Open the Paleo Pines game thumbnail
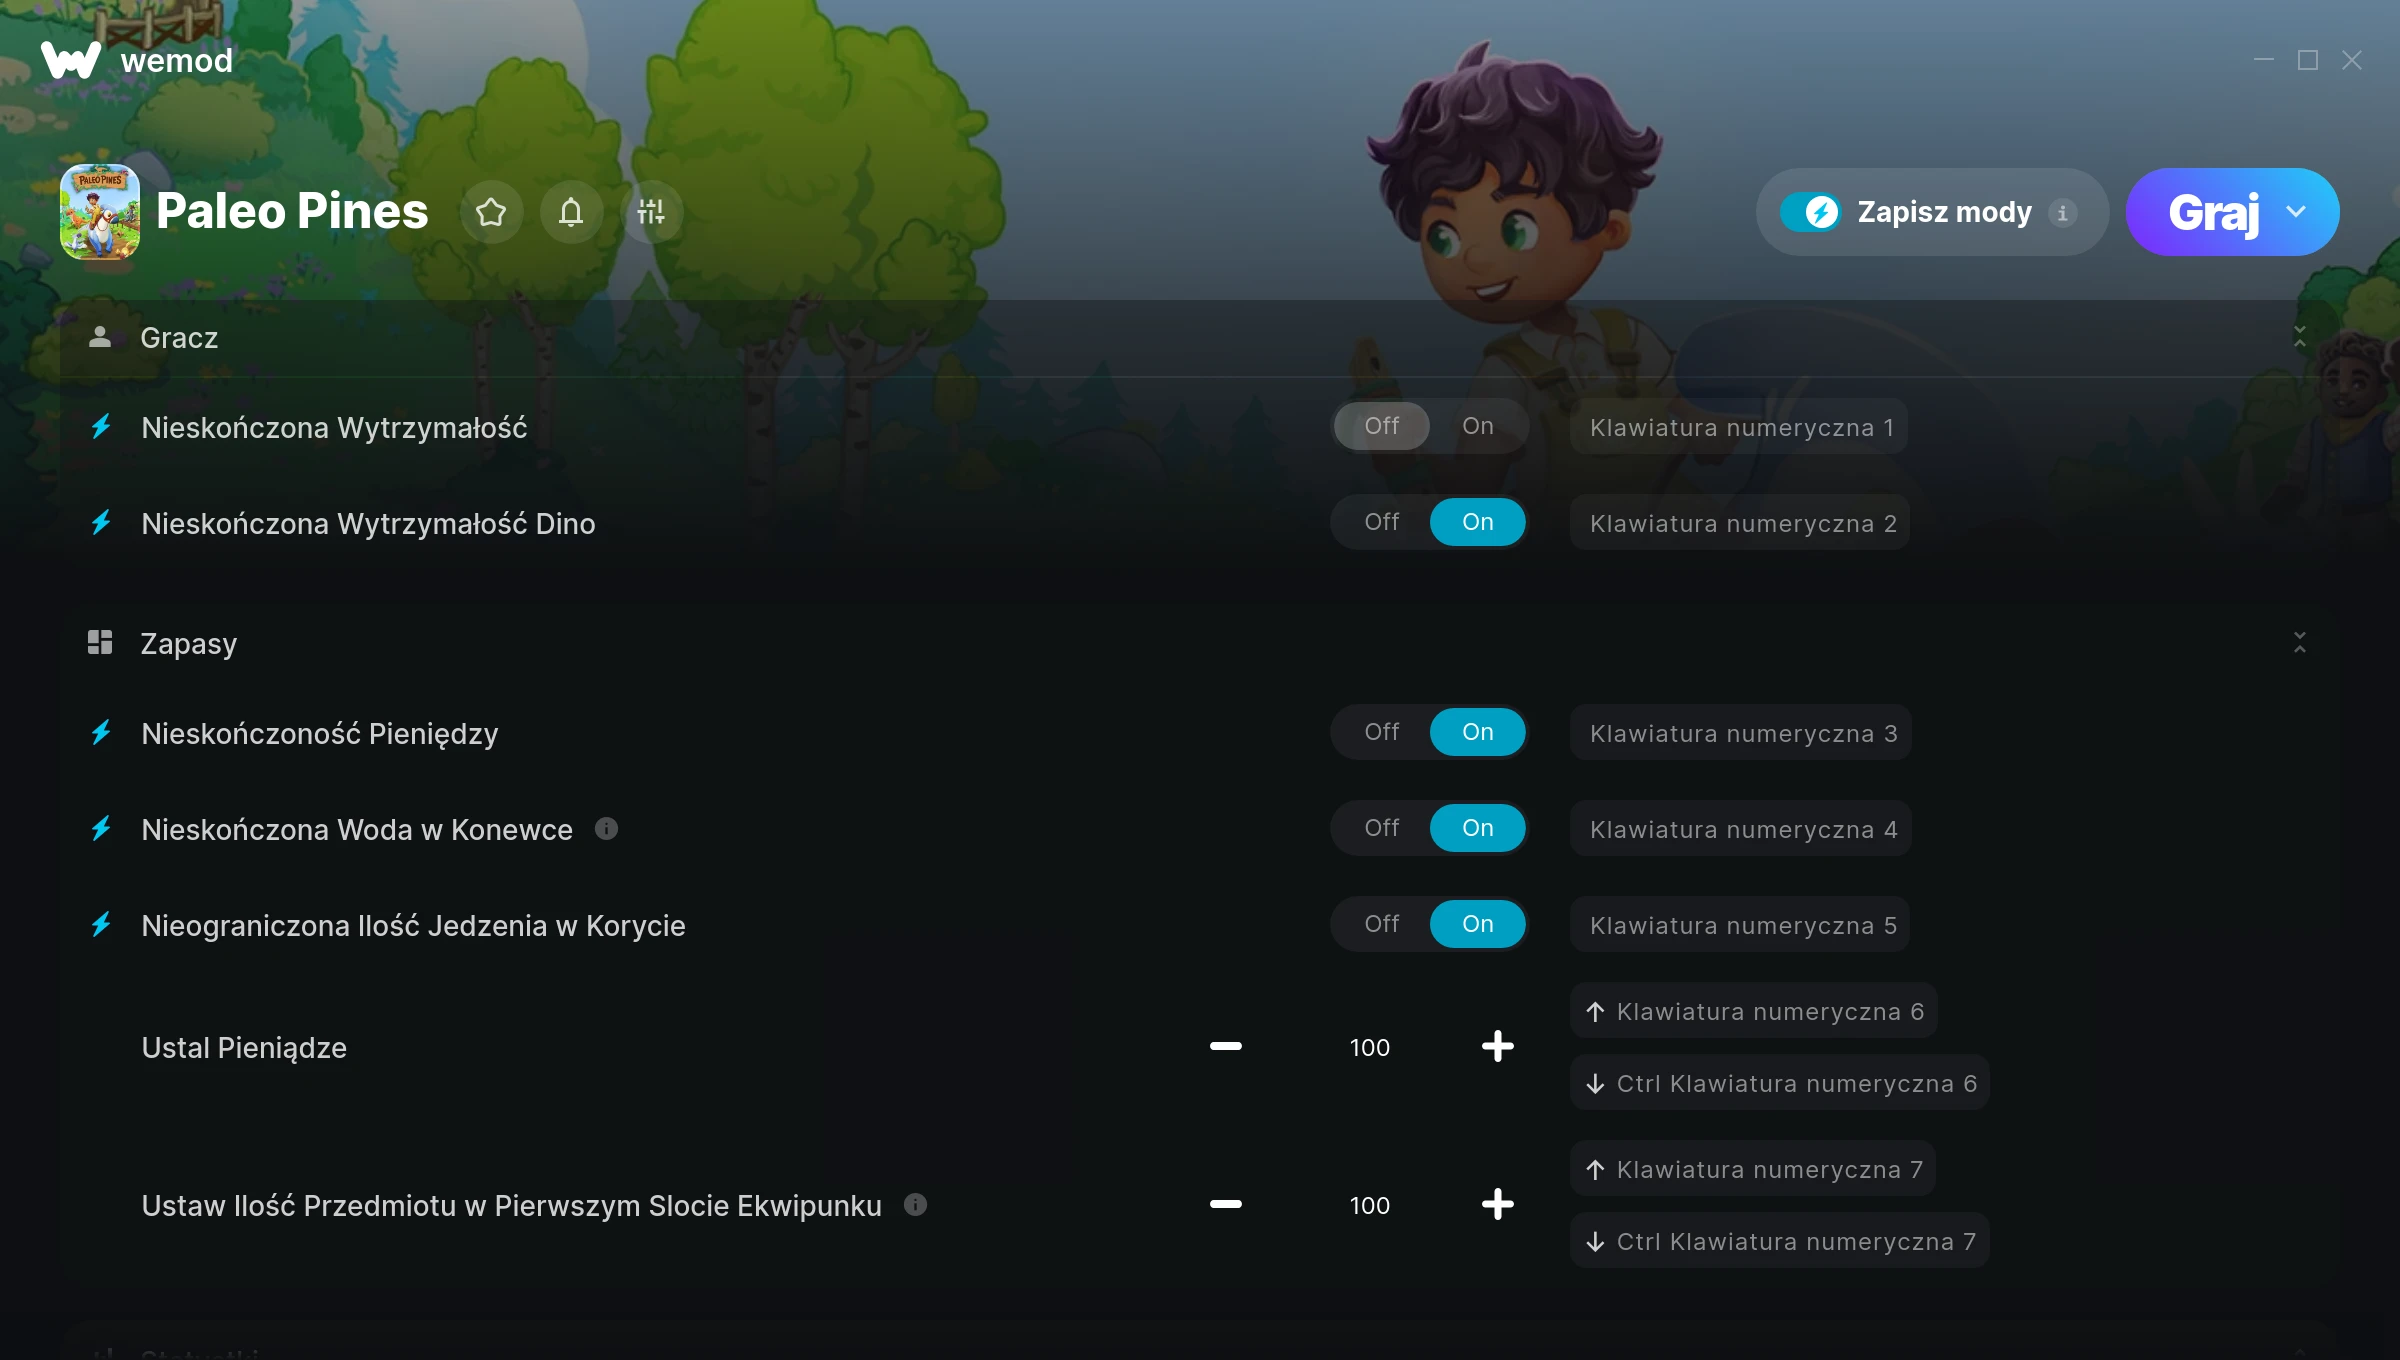This screenshot has height=1360, width=2400. pyautogui.click(x=100, y=212)
